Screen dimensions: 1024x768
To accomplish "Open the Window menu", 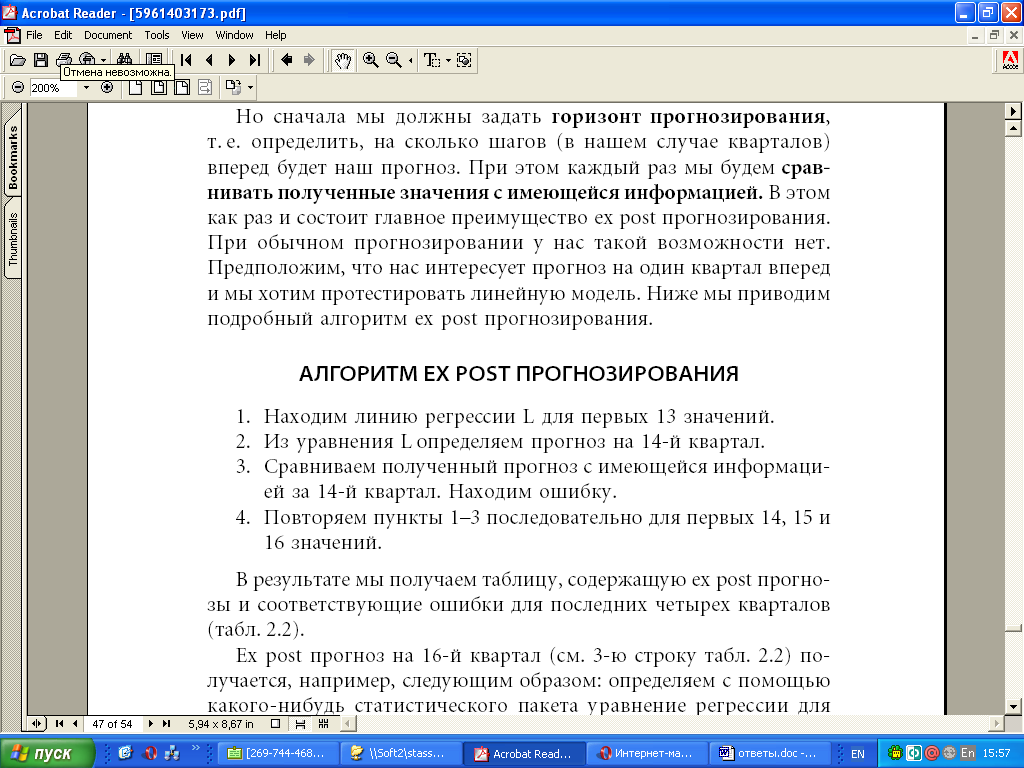I will 234,35.
